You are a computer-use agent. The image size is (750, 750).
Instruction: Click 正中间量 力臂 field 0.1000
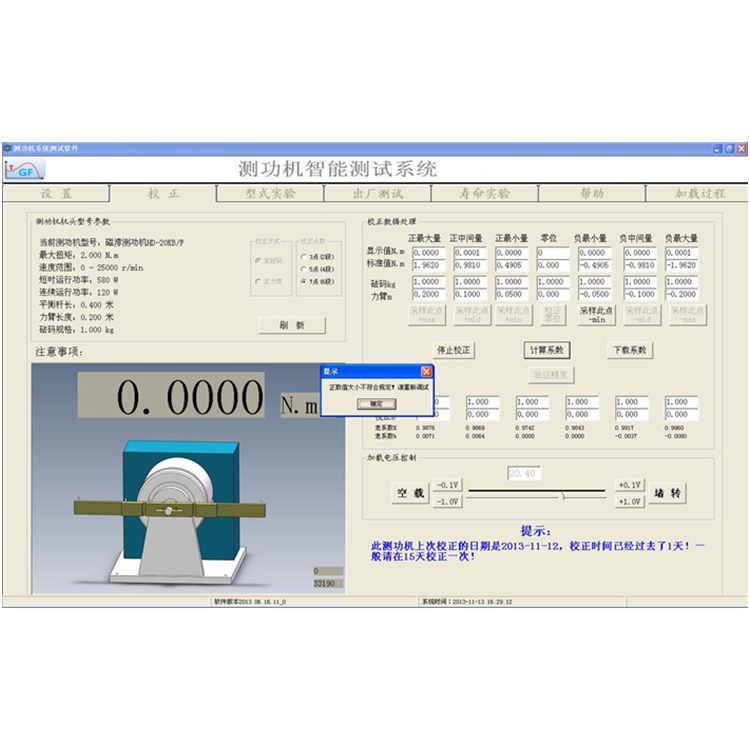471,295
